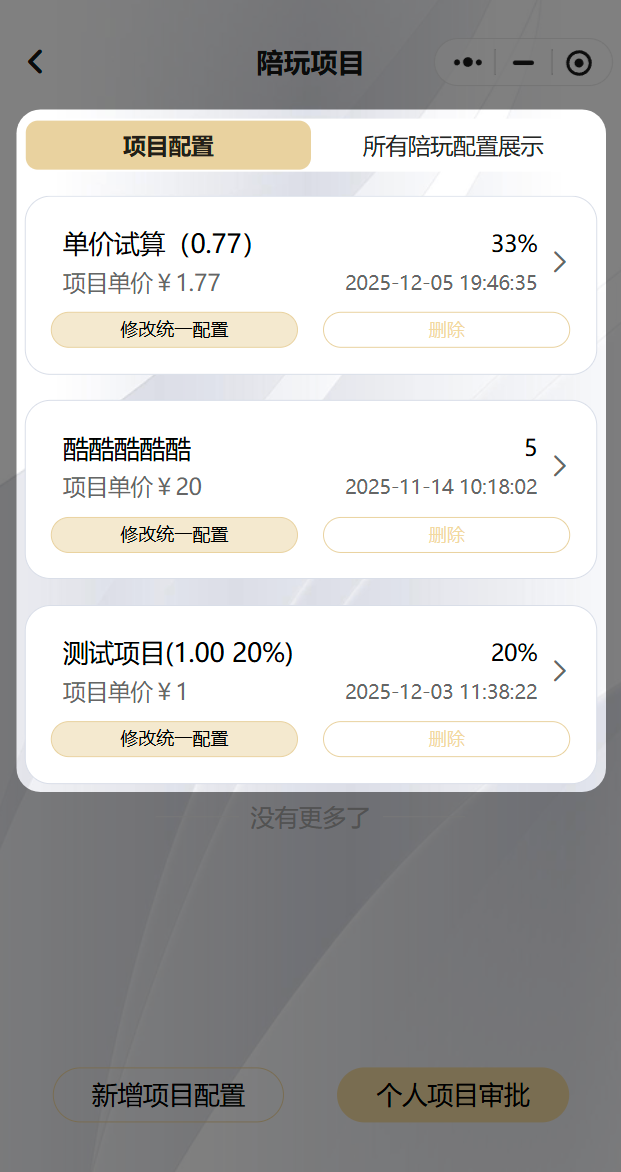The image size is (621, 1172).
Task: Delete the 测试项目 project via 删除
Action: pyautogui.click(x=446, y=739)
